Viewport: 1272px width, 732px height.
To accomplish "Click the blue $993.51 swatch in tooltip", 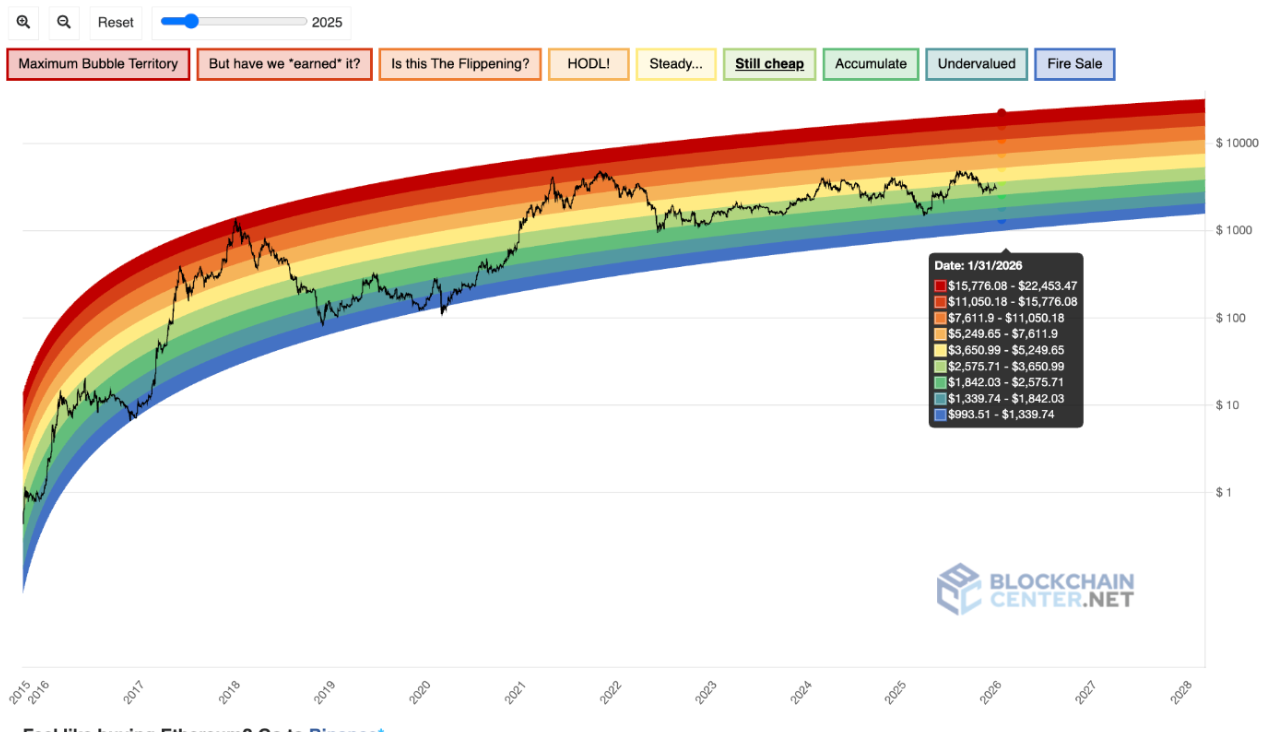I will tap(940, 415).
